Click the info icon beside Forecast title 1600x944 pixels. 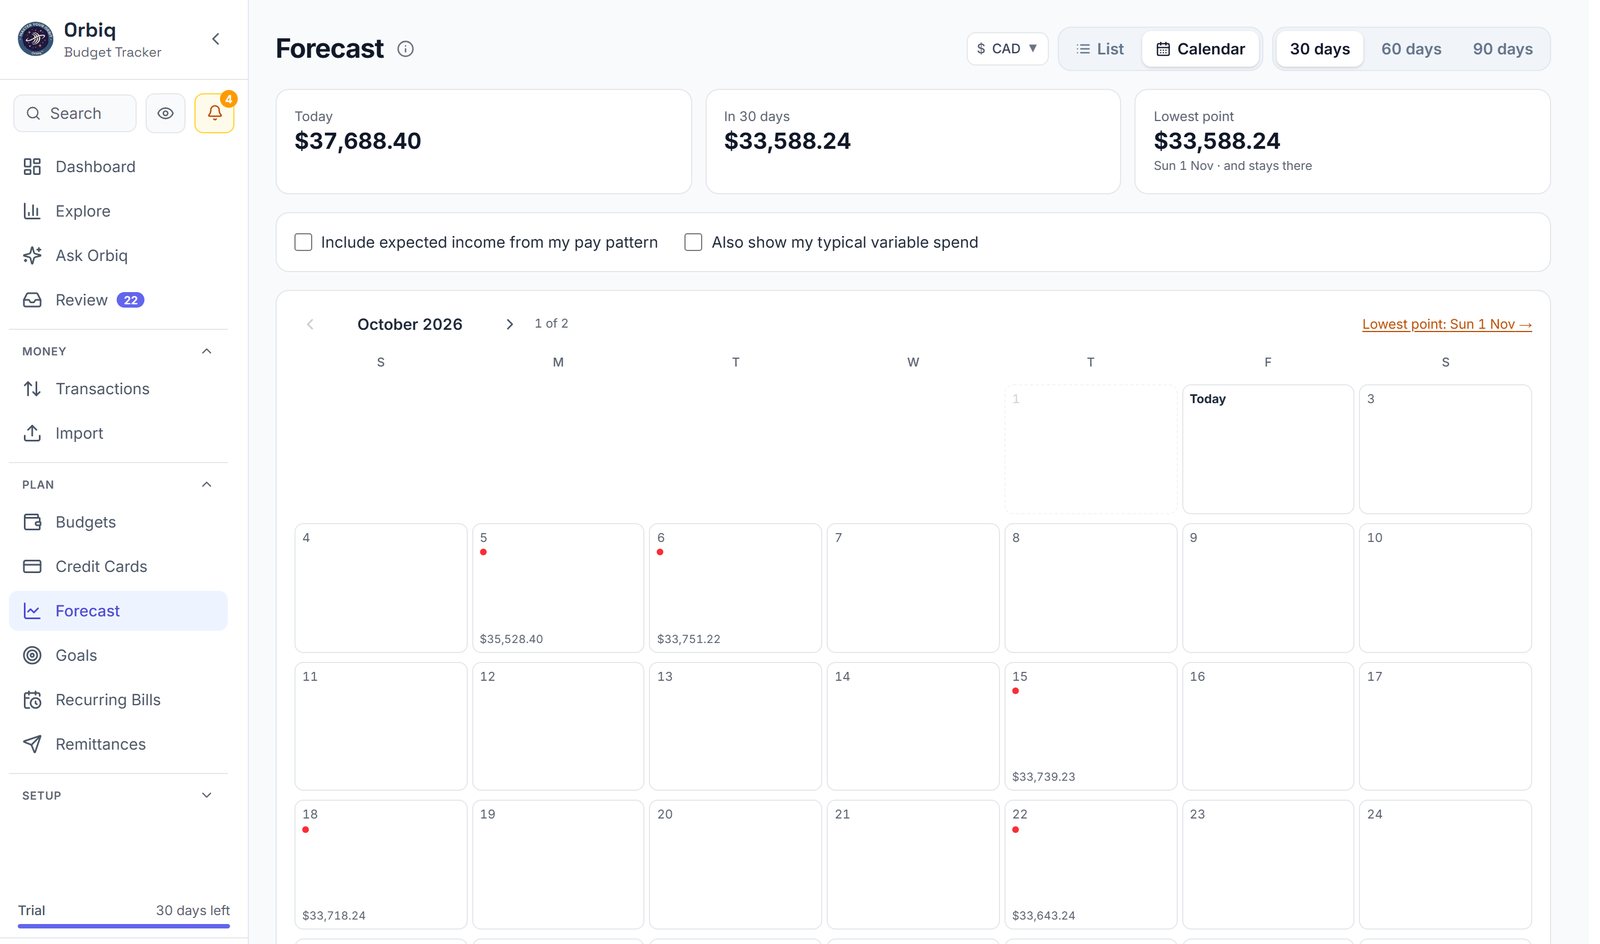pos(406,49)
